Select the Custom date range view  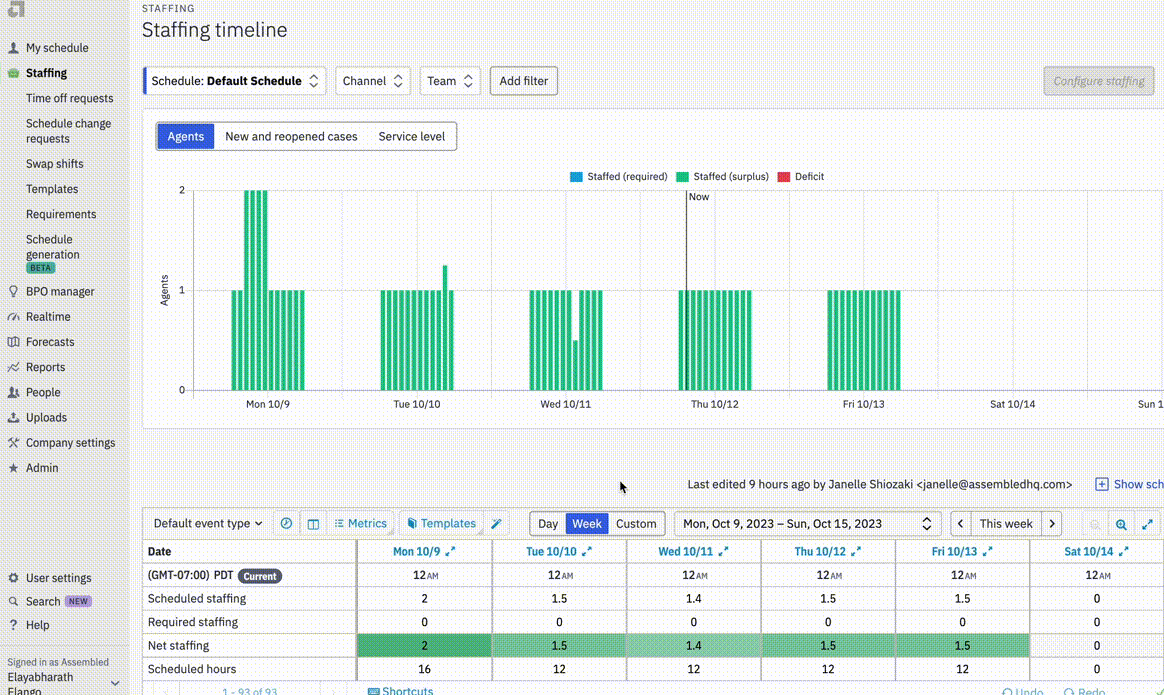636,523
